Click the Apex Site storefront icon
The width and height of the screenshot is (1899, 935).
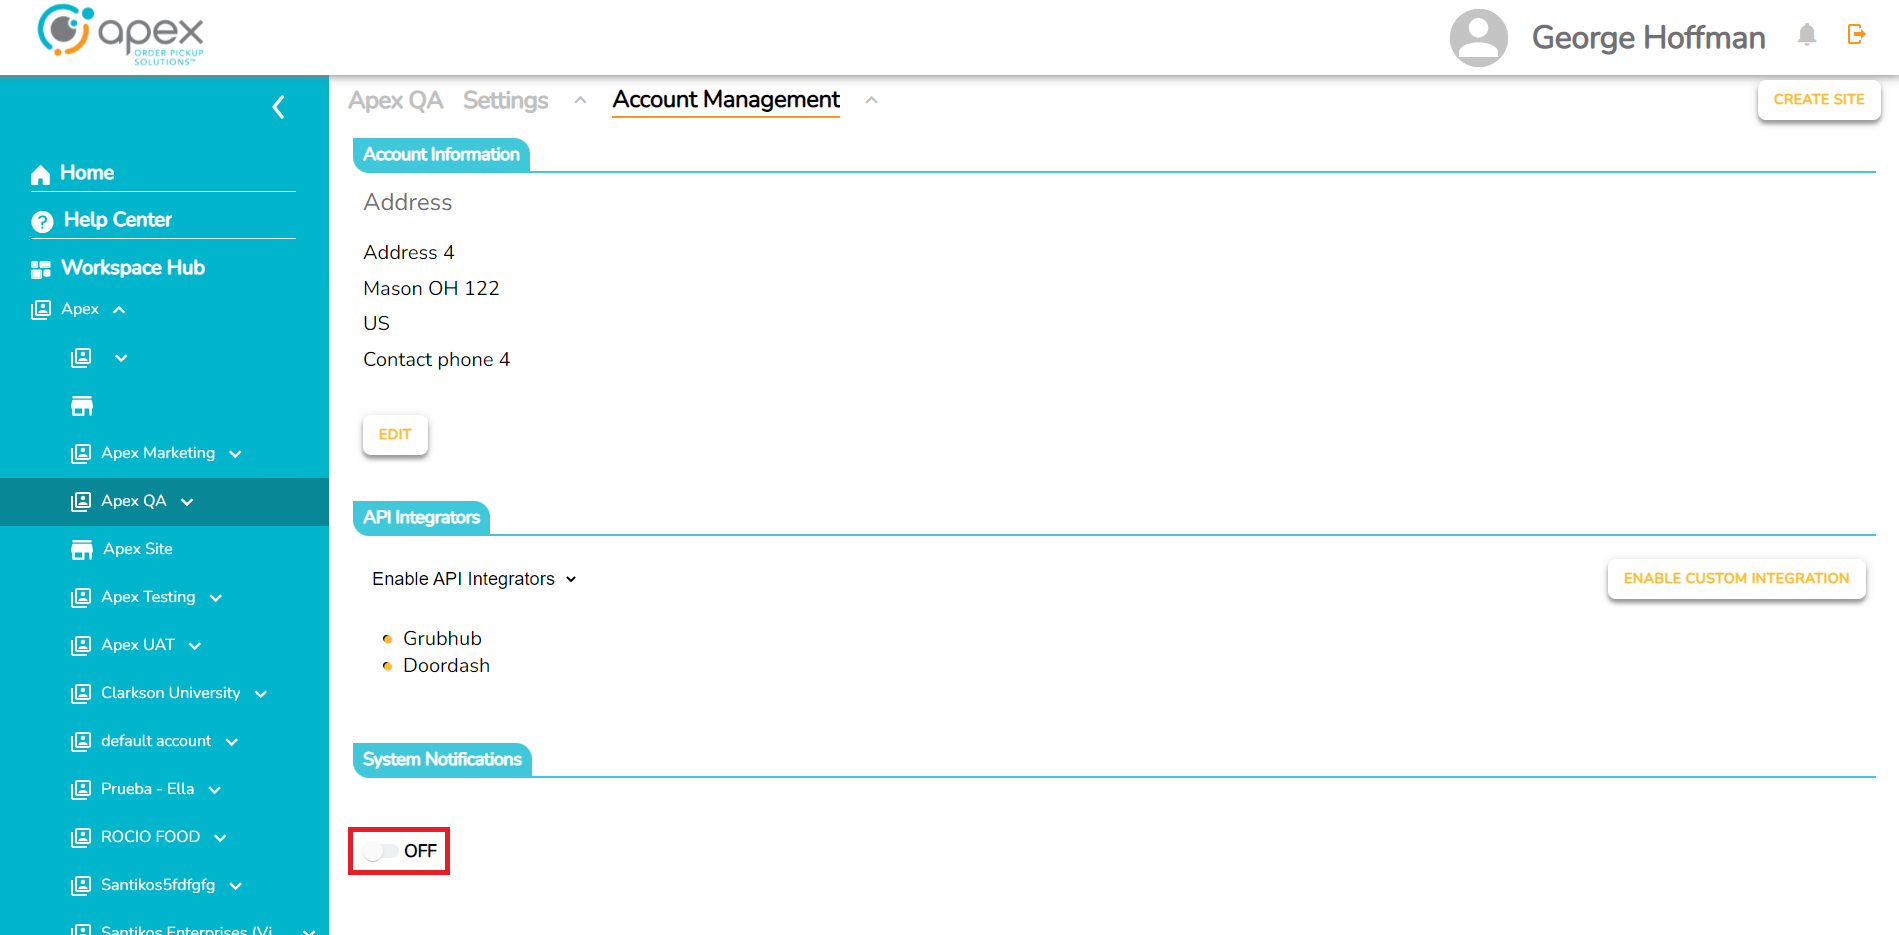click(x=82, y=550)
